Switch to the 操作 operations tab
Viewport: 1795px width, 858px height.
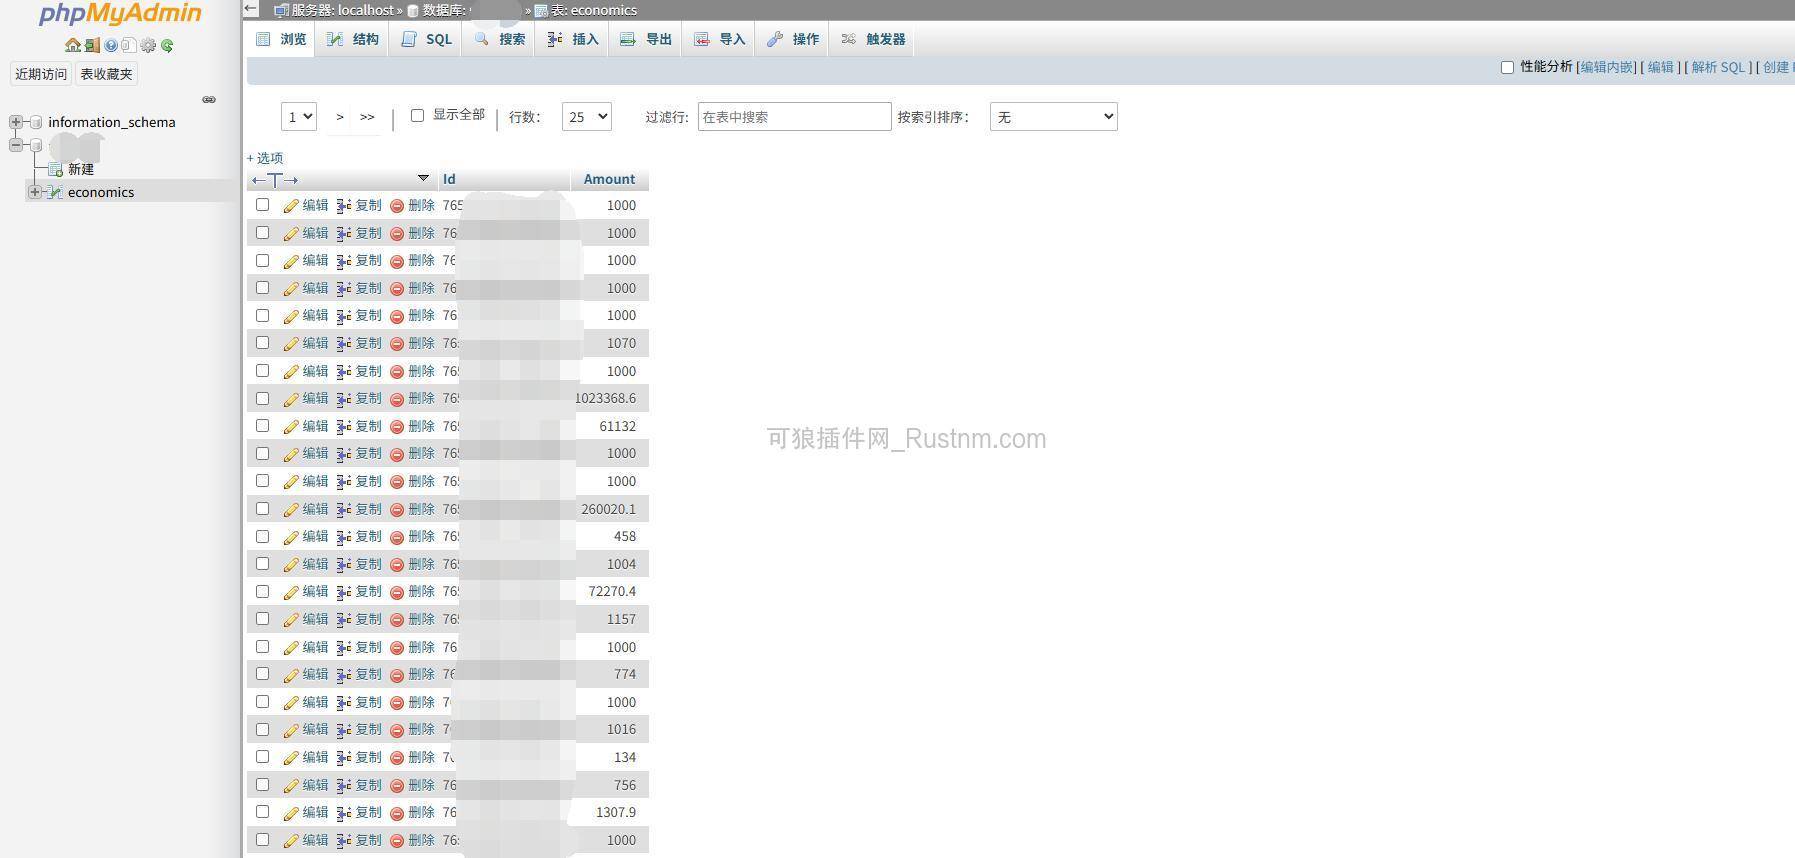click(793, 39)
